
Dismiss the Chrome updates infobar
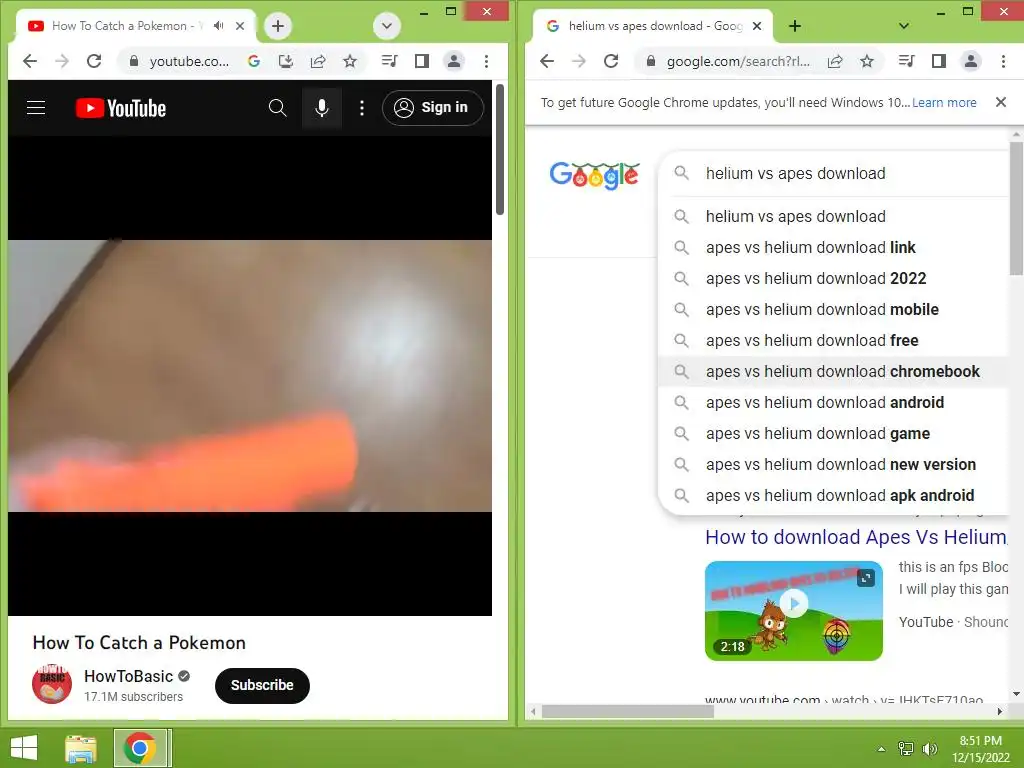pyautogui.click(x=1000, y=102)
